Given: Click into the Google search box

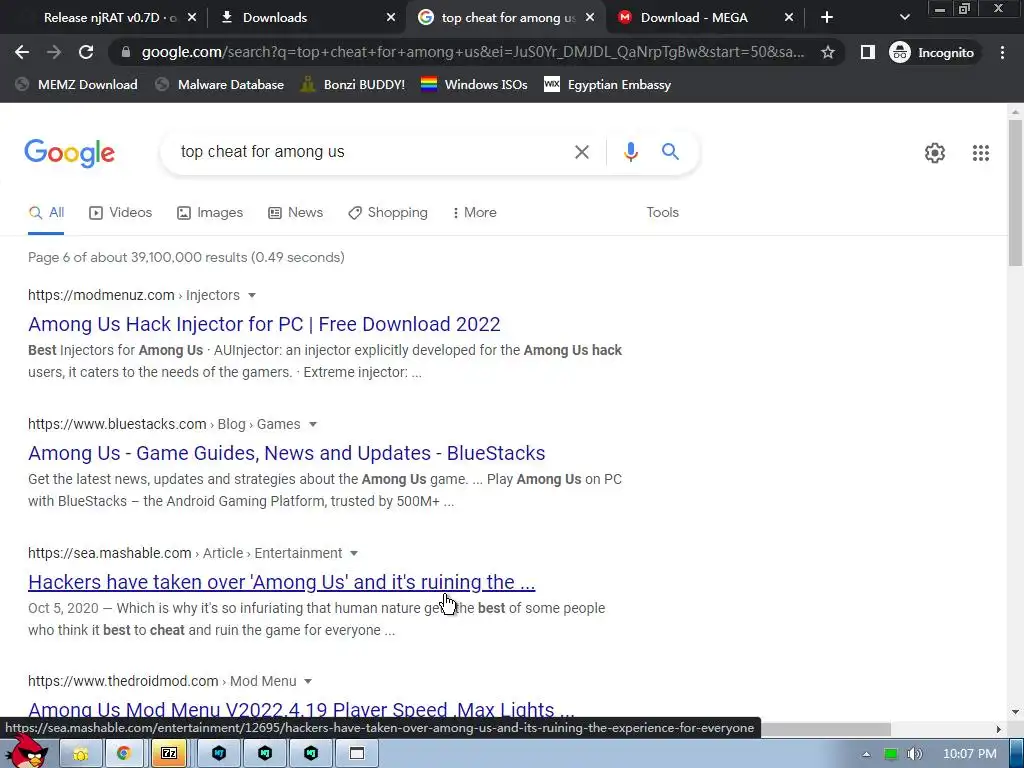Looking at the screenshot, I should point(366,152).
